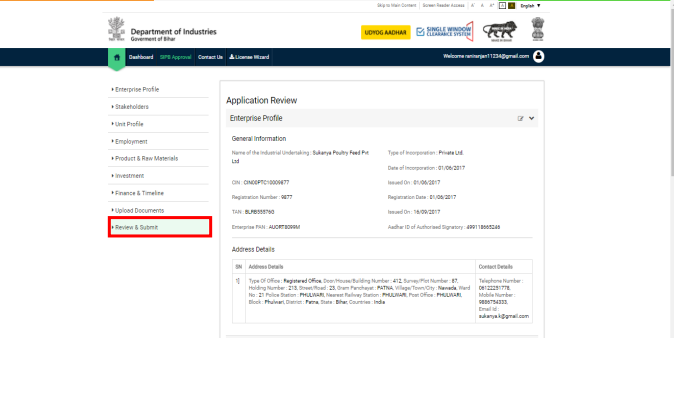This screenshot has width=674, height=405.
Task: Select Finance & Timeline in the sidebar
Action: click(x=158, y=193)
